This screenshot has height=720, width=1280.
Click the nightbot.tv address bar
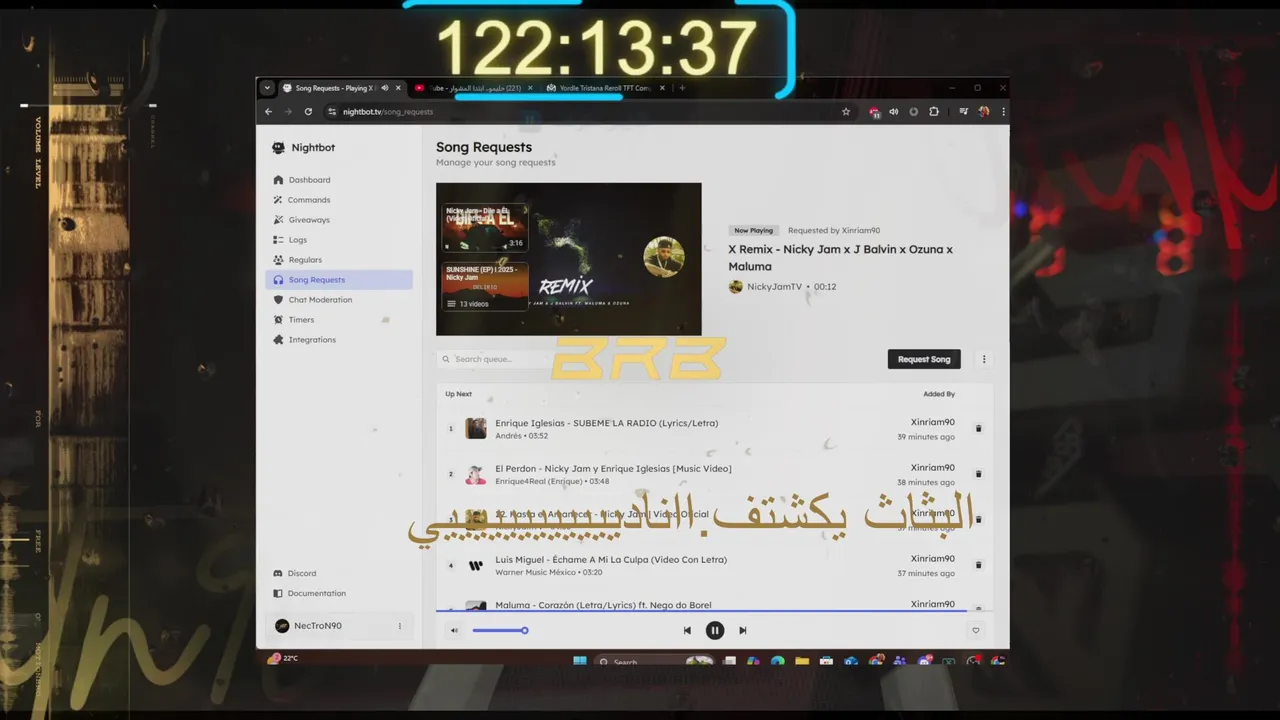coord(590,112)
